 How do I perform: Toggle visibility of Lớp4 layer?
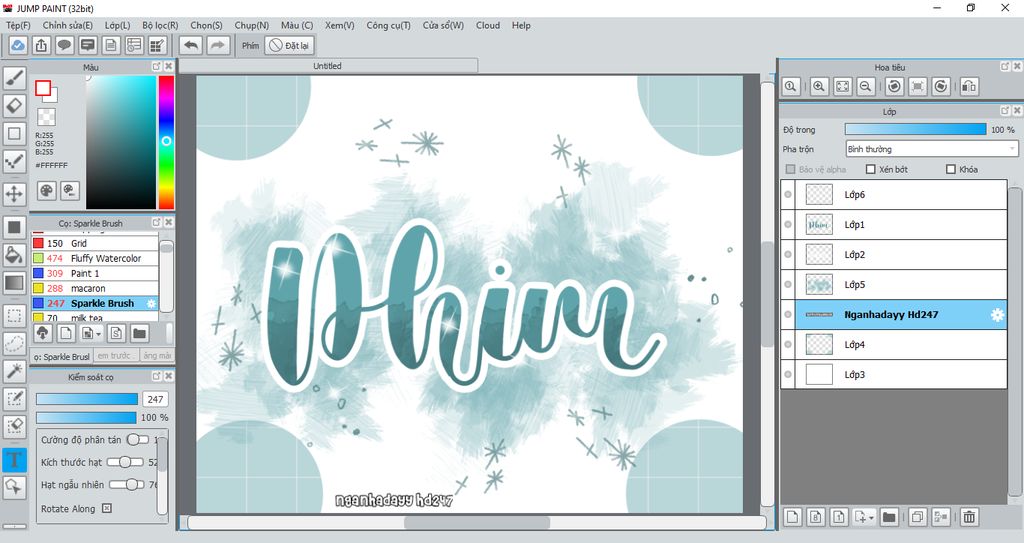point(788,344)
